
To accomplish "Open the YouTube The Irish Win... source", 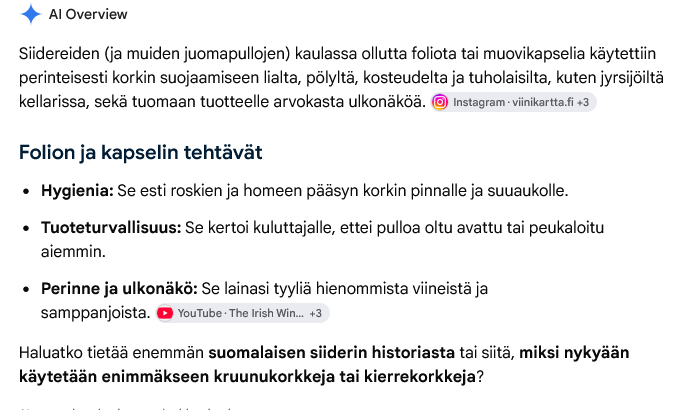I will pyautogui.click(x=242, y=313).
